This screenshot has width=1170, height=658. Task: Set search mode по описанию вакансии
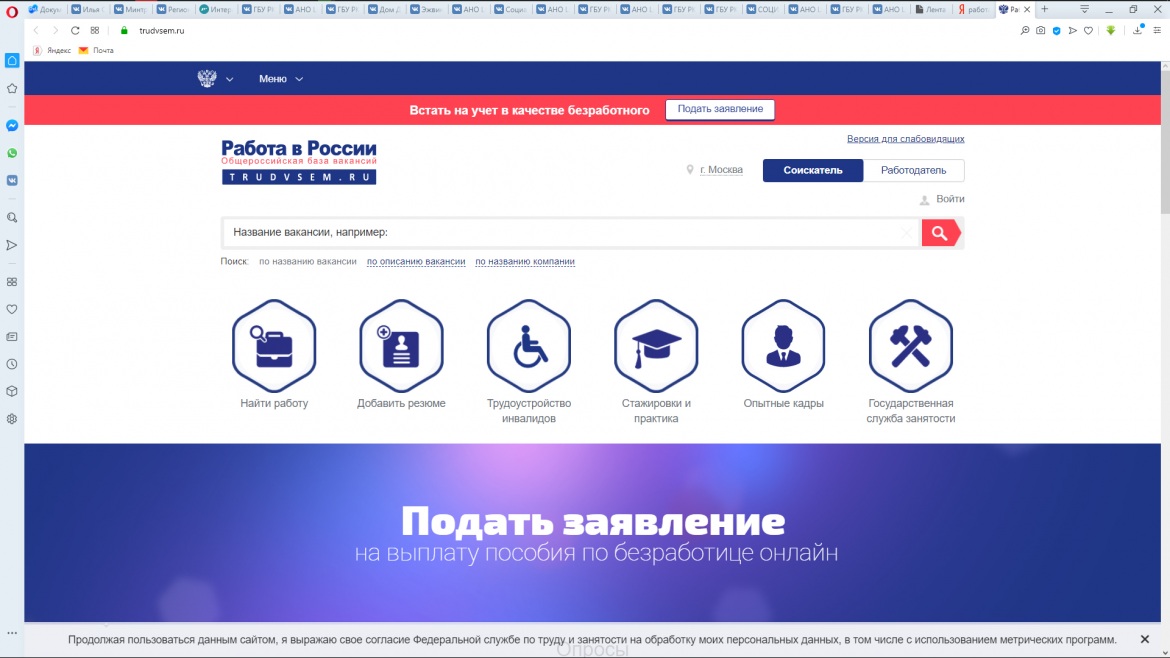[x=416, y=261]
